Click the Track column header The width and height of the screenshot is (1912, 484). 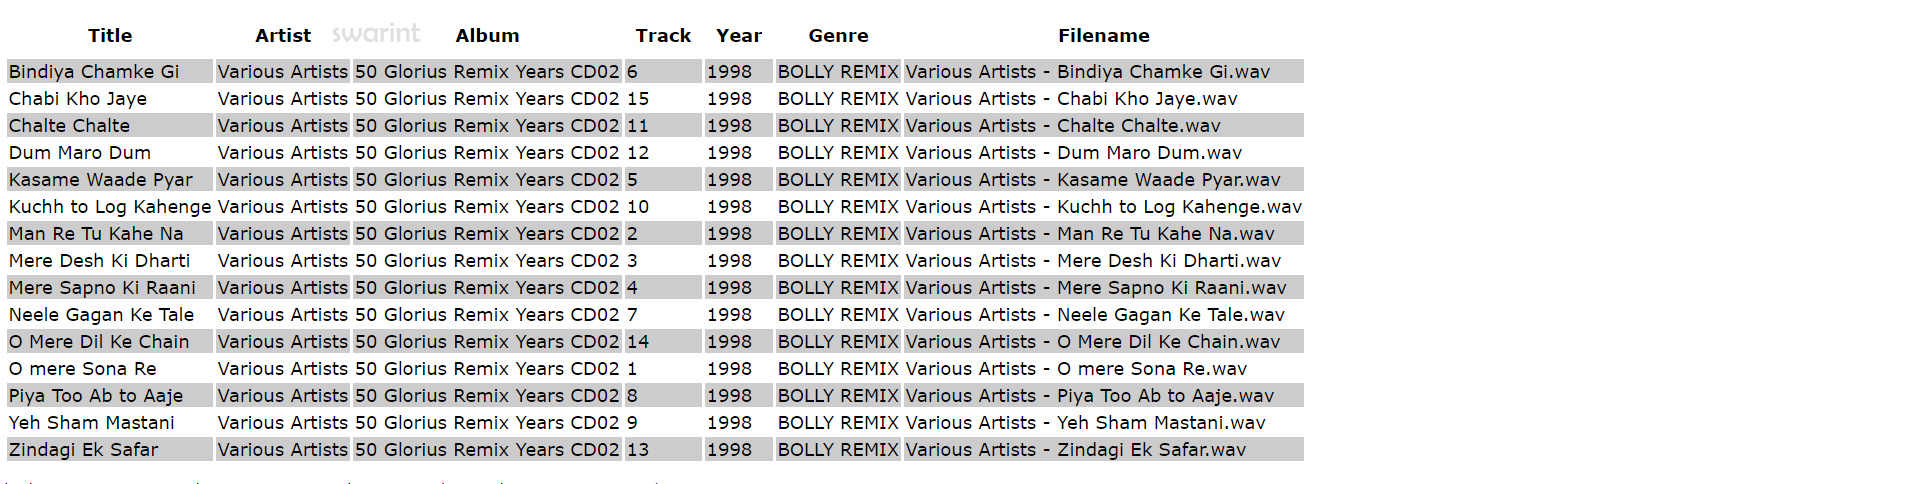click(x=663, y=36)
